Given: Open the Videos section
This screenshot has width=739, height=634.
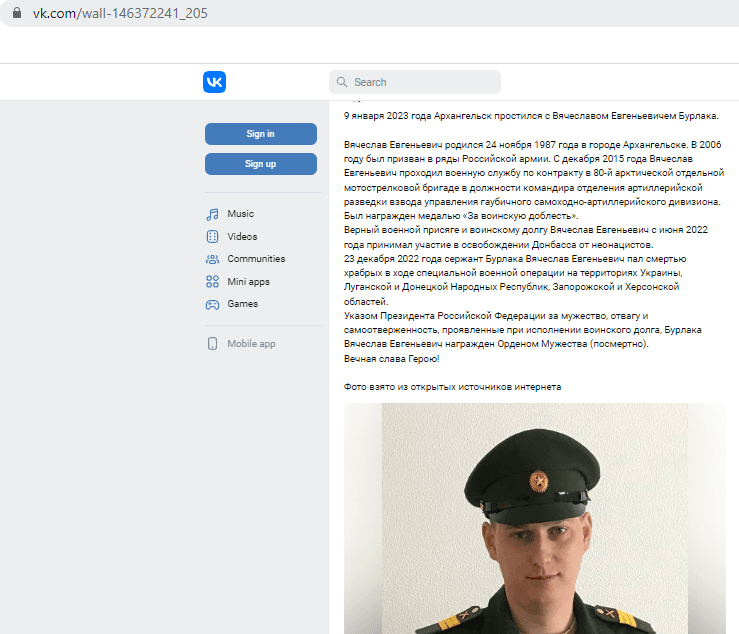Looking at the screenshot, I should (x=242, y=237).
